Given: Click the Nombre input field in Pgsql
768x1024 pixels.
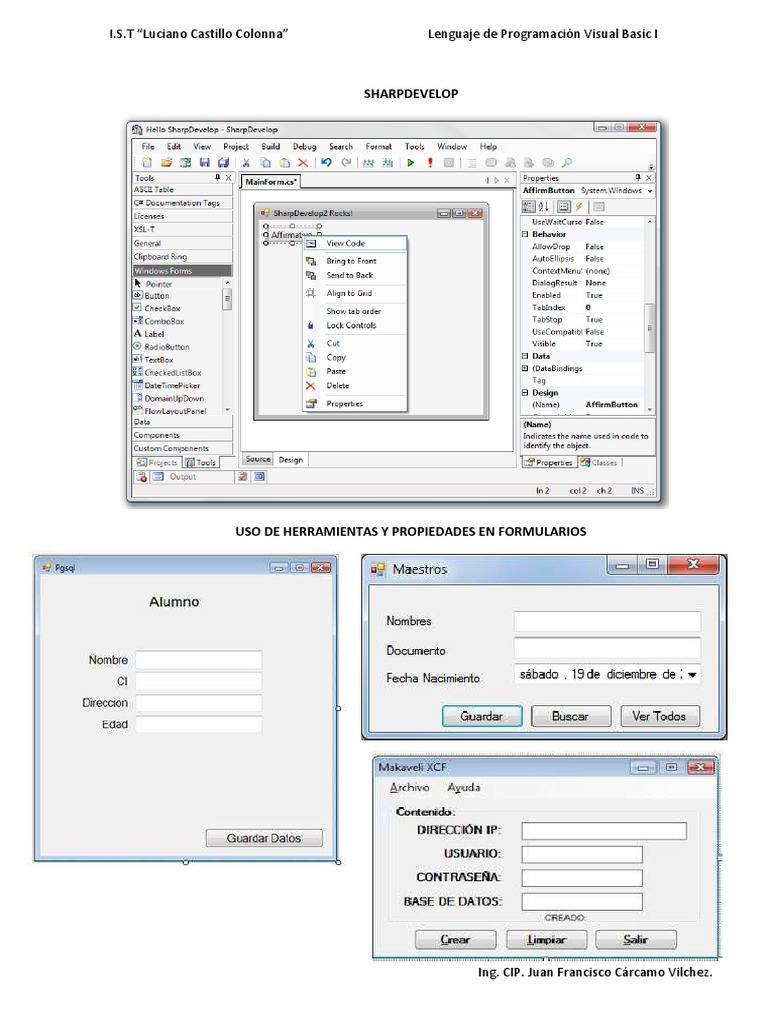Looking at the screenshot, I should tap(199, 660).
